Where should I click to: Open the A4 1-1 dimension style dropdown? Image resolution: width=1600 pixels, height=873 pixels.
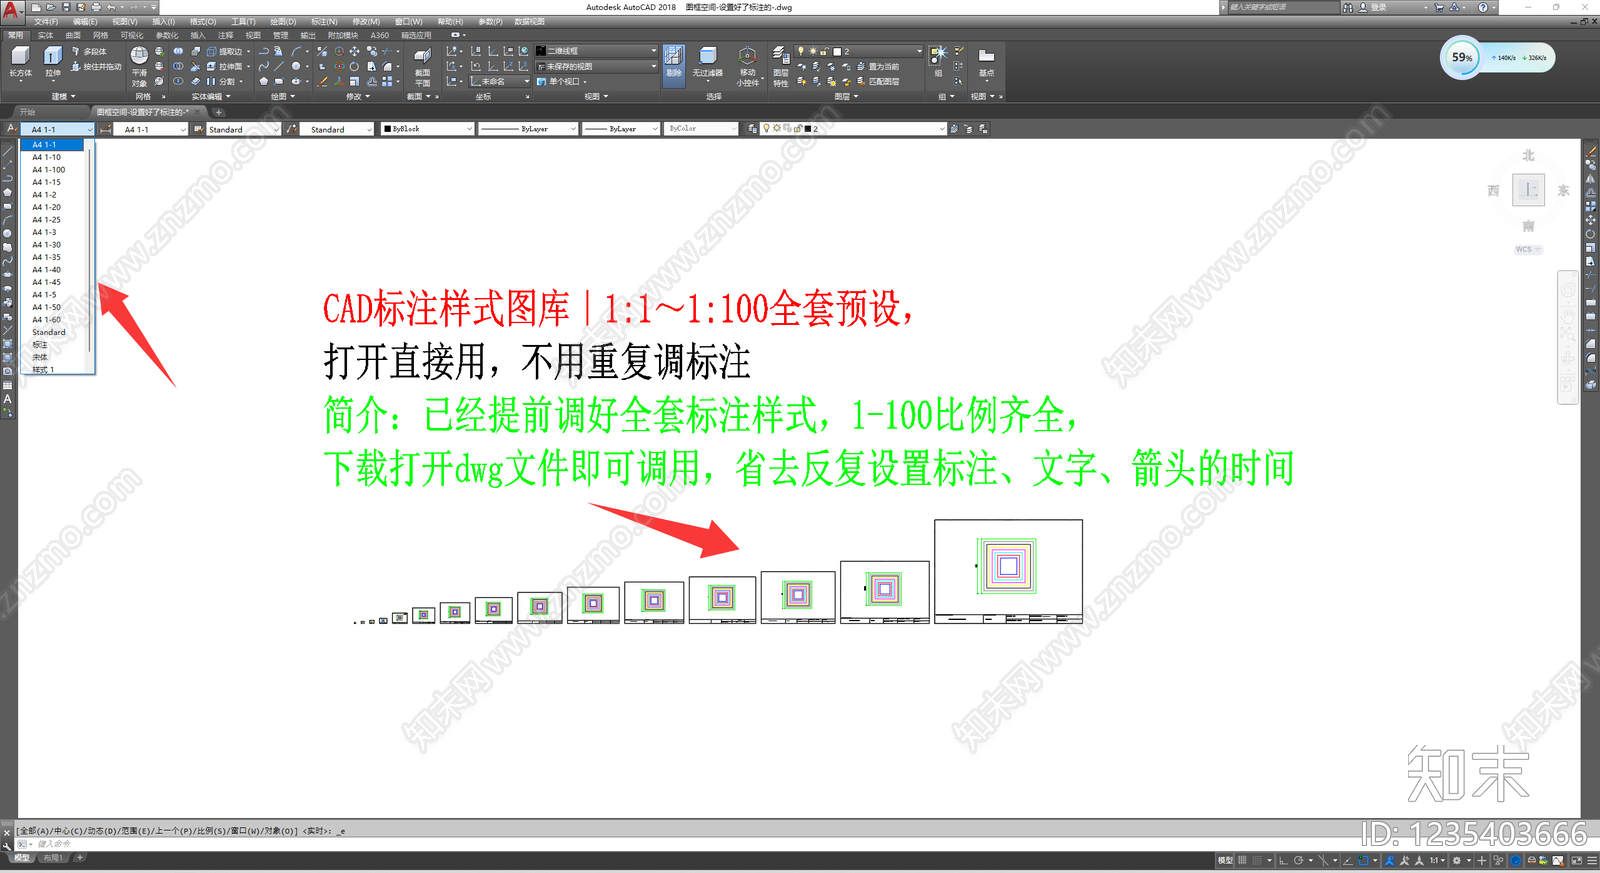(150, 129)
